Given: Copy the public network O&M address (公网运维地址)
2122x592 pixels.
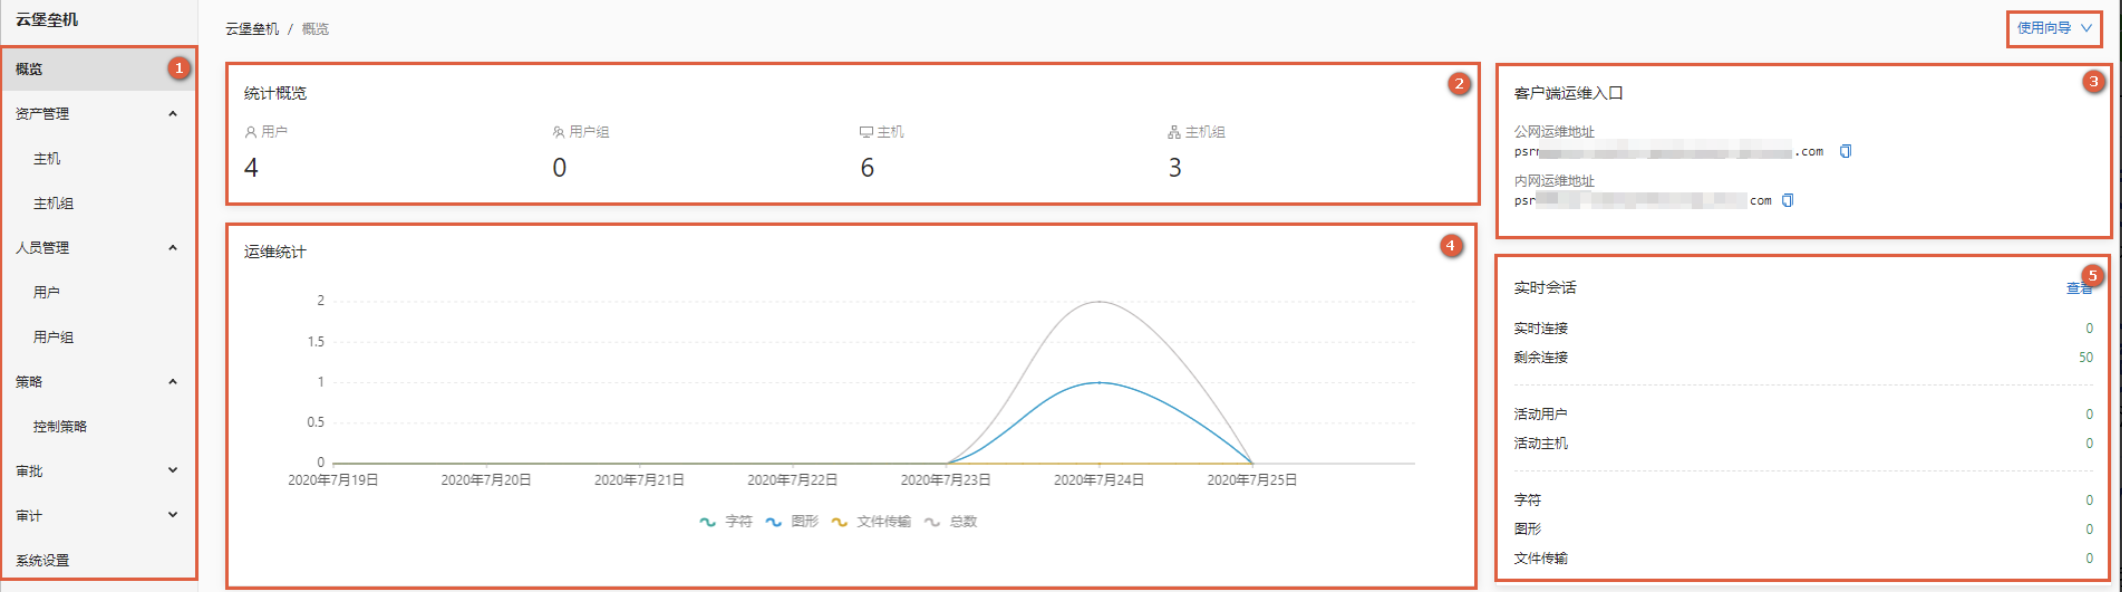Looking at the screenshot, I should pos(1845,152).
